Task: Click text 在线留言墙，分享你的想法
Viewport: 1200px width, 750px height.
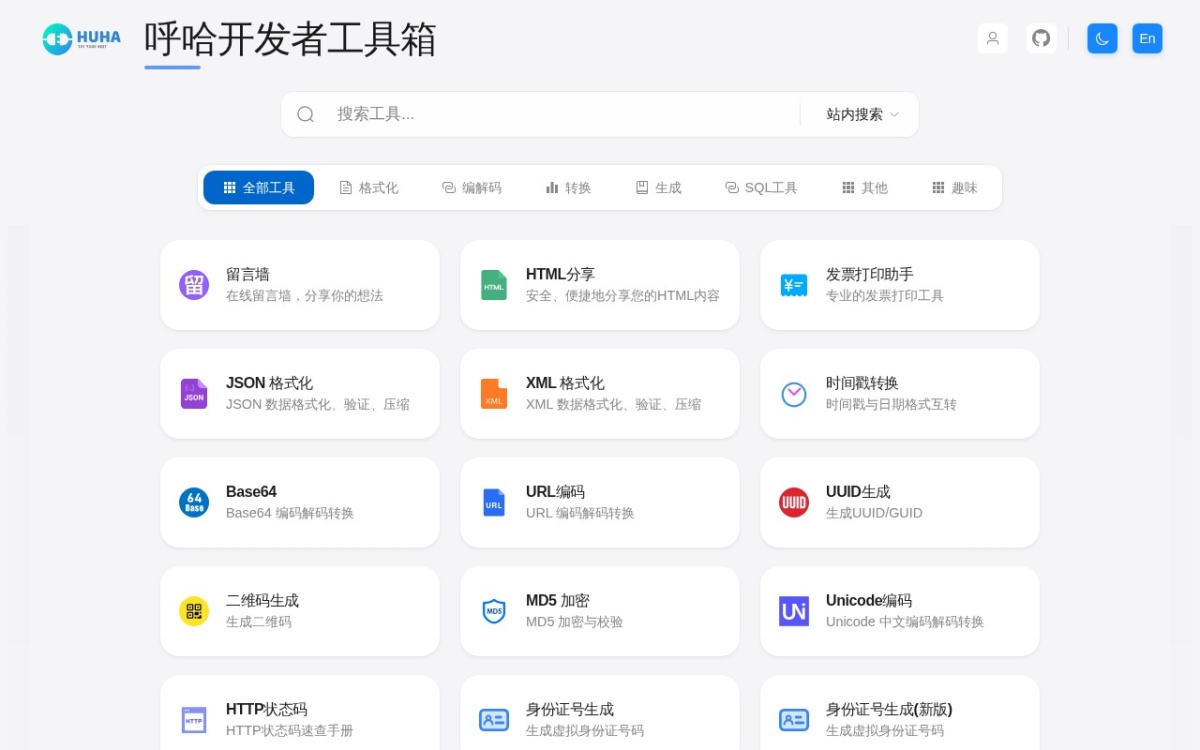Action: tap(305, 296)
